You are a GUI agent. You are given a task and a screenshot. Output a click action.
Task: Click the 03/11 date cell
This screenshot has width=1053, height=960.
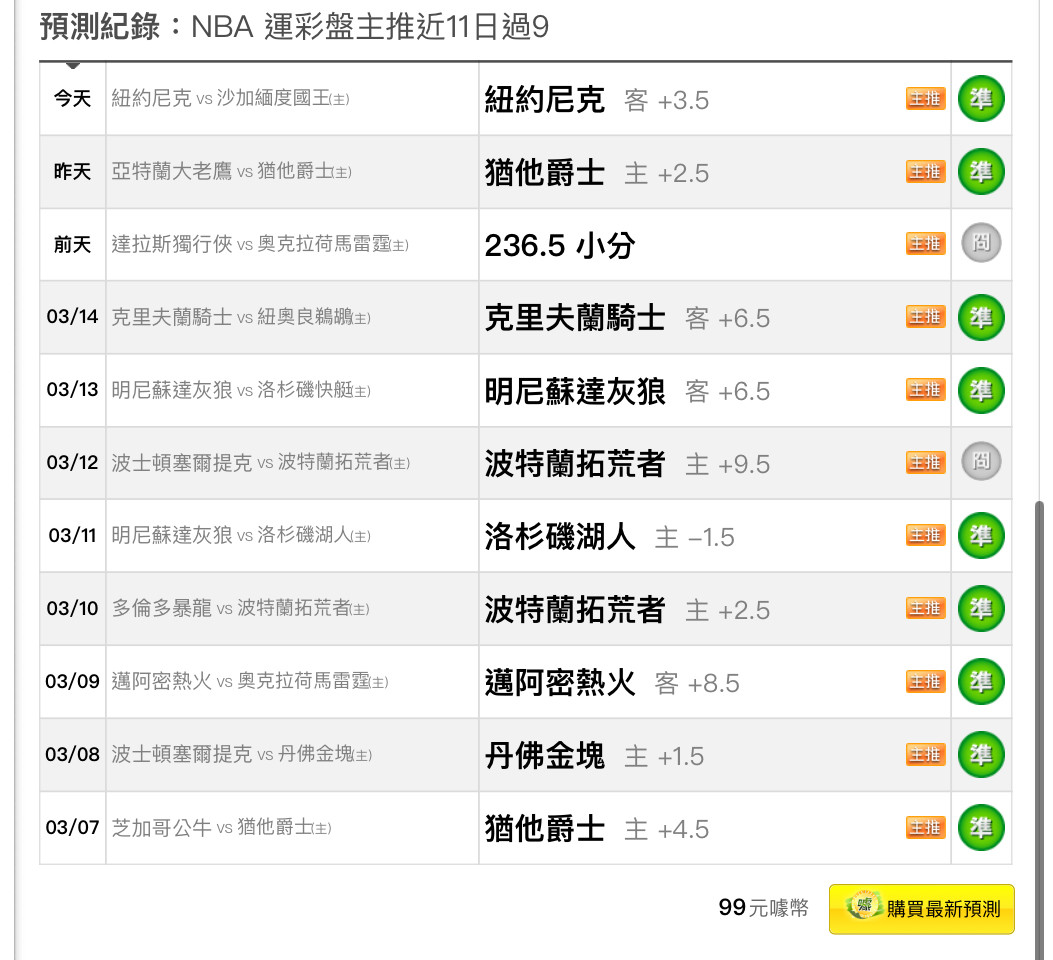pyautogui.click(x=73, y=536)
